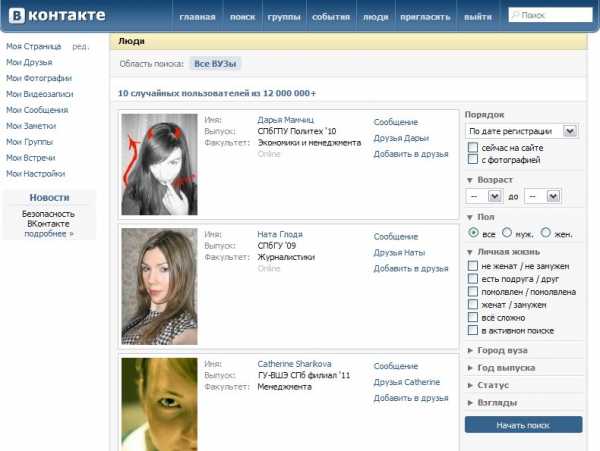Expand the 'Взгляды' filter section
The height and width of the screenshot is (451, 600).
pyautogui.click(x=470, y=403)
